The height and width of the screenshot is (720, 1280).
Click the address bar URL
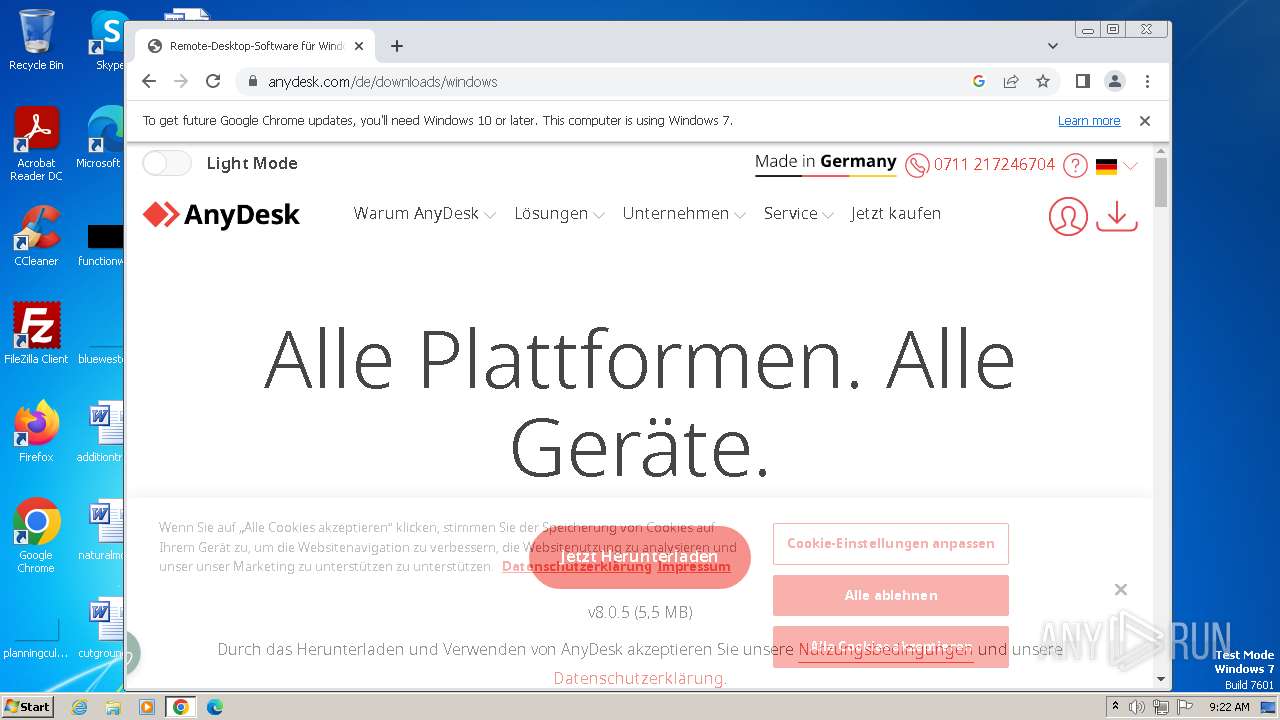click(x=383, y=82)
